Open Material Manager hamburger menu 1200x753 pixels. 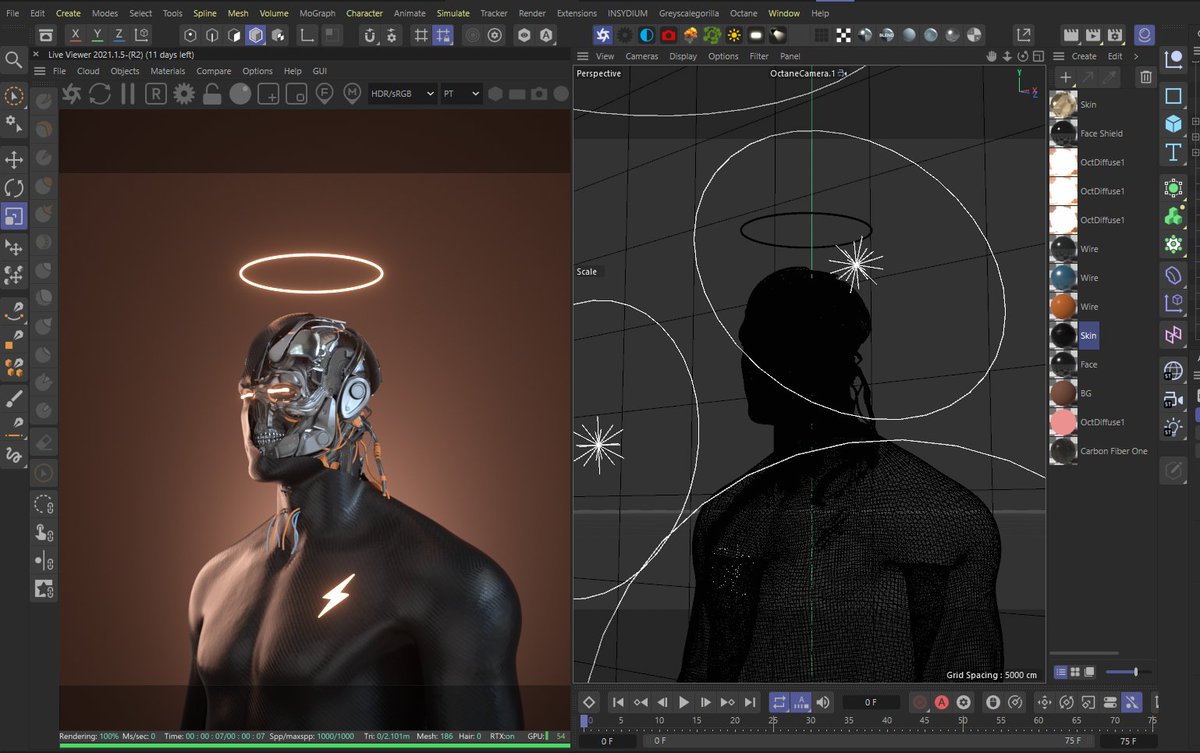tap(1060, 56)
